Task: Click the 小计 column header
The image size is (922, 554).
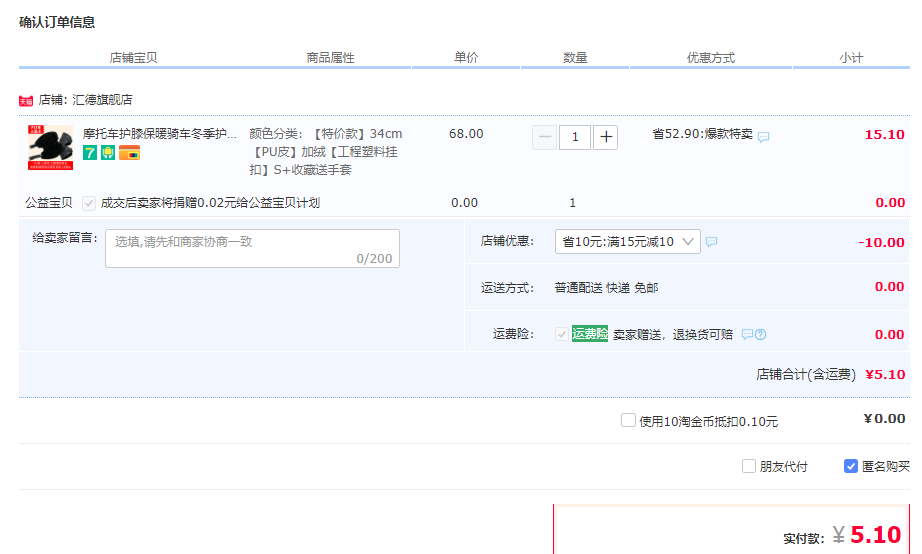Action: click(851, 58)
